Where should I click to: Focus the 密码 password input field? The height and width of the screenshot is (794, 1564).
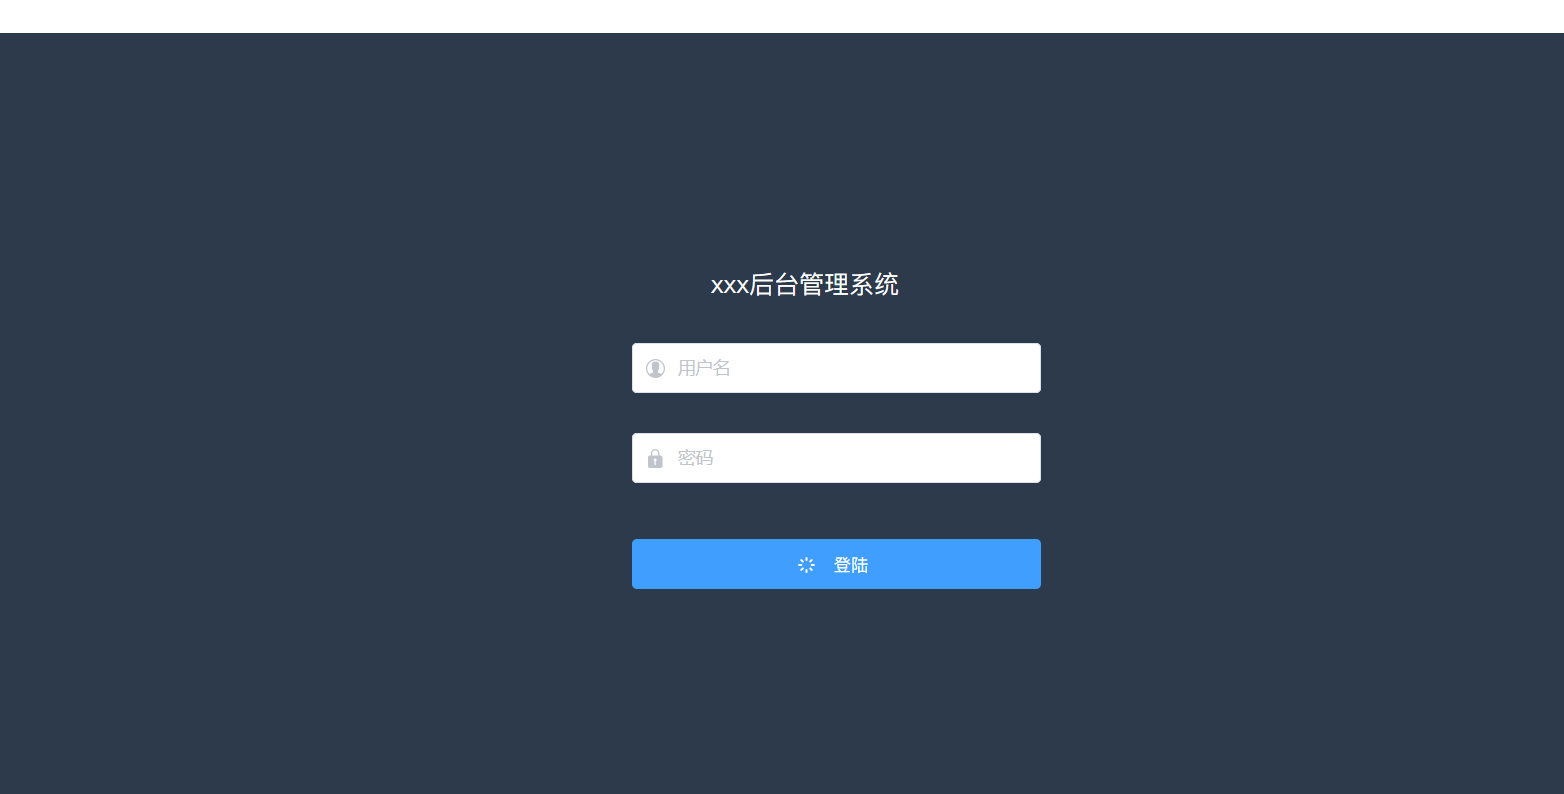836,458
